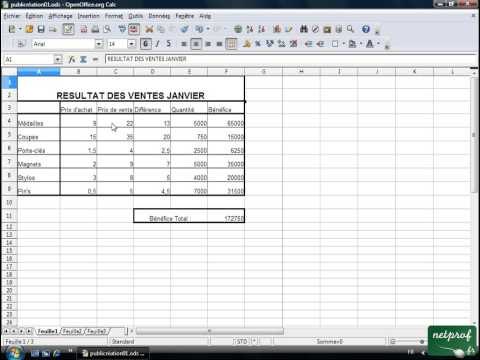Click the Copy icon
The image size is (480, 360).
click(161, 29)
